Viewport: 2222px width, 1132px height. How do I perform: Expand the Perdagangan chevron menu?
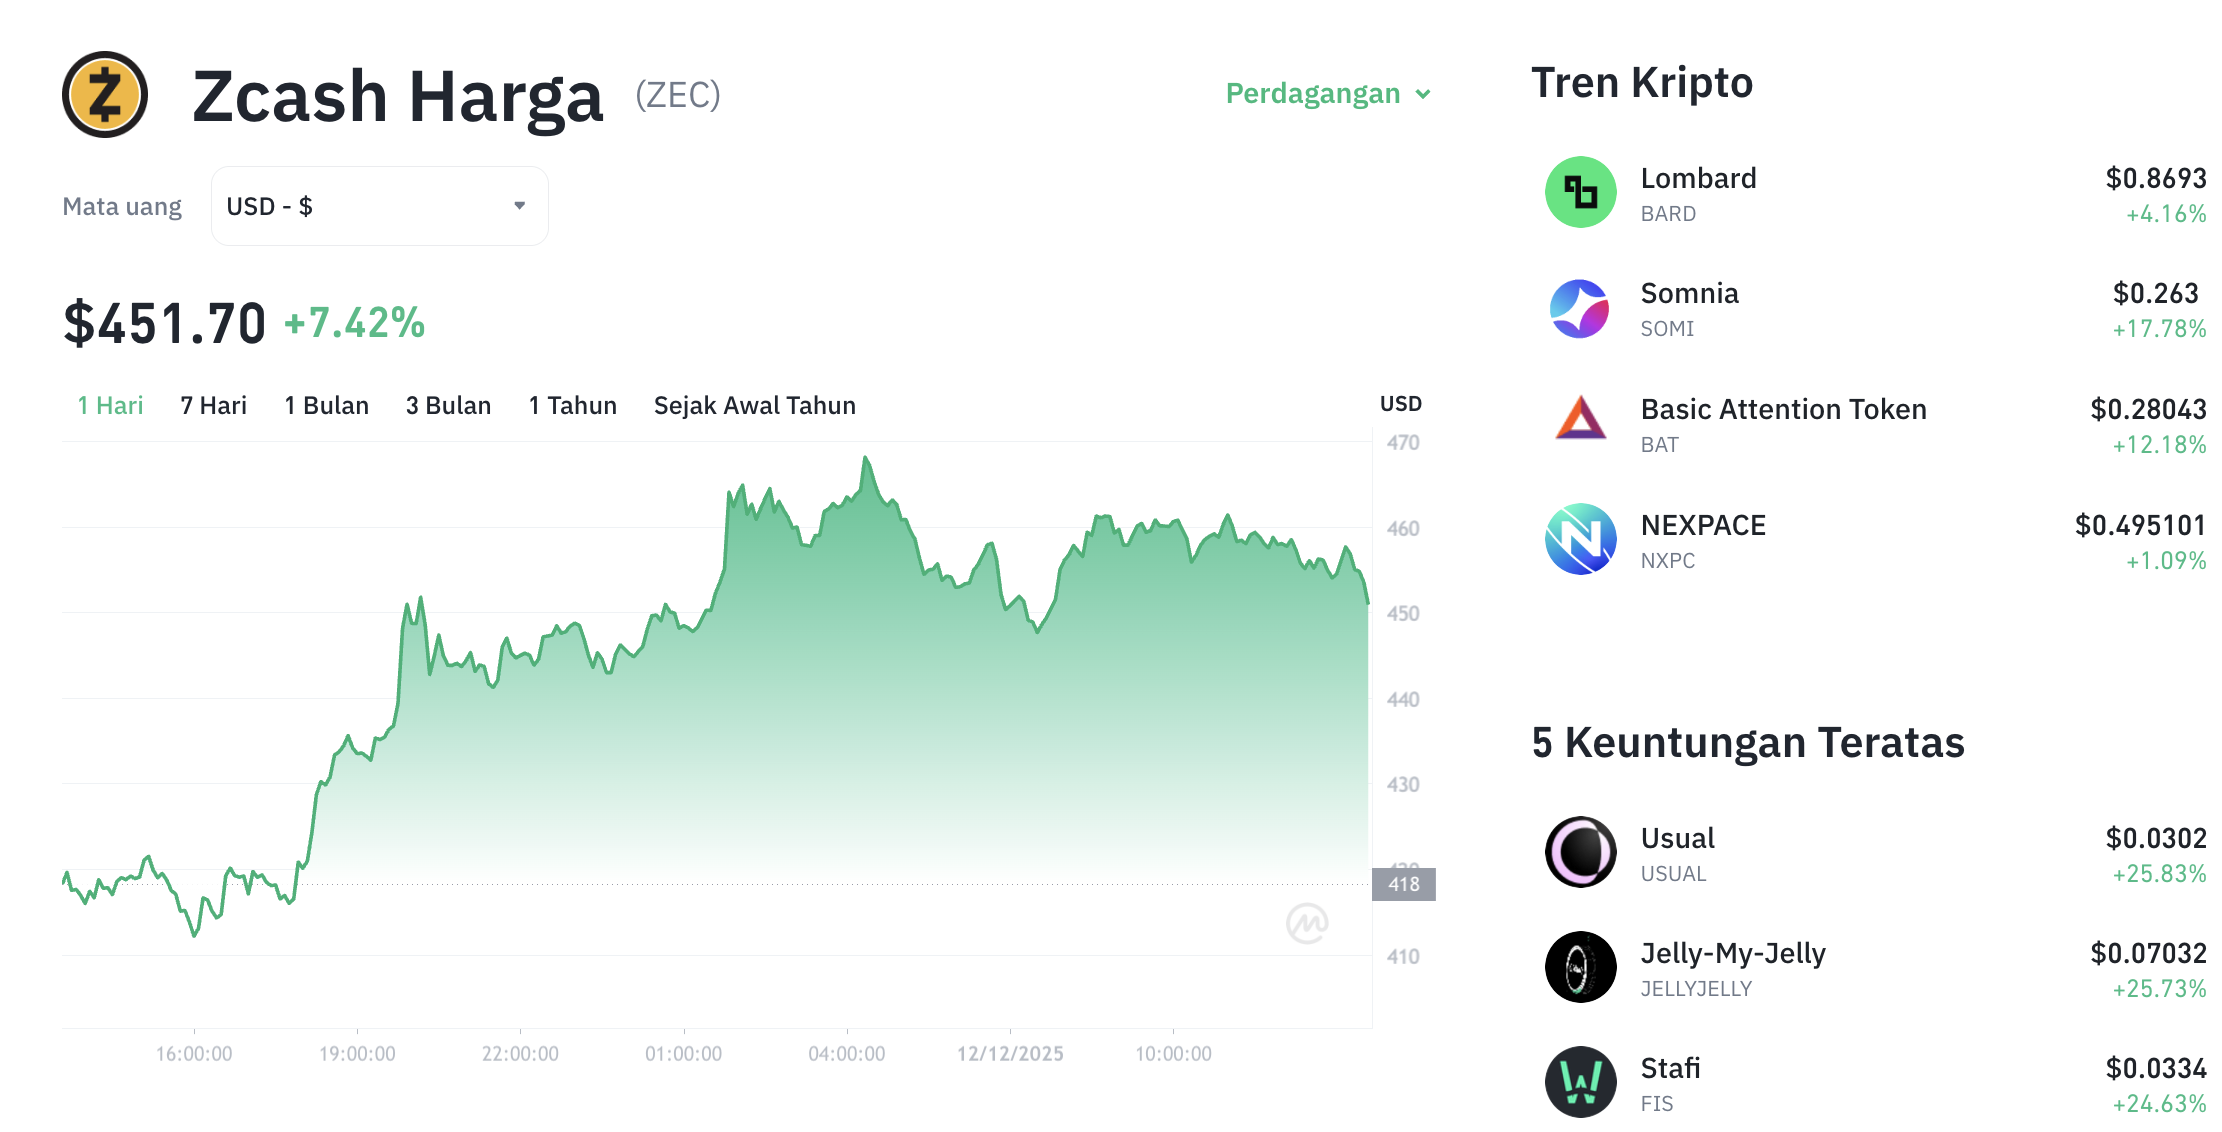pyautogui.click(x=1424, y=93)
